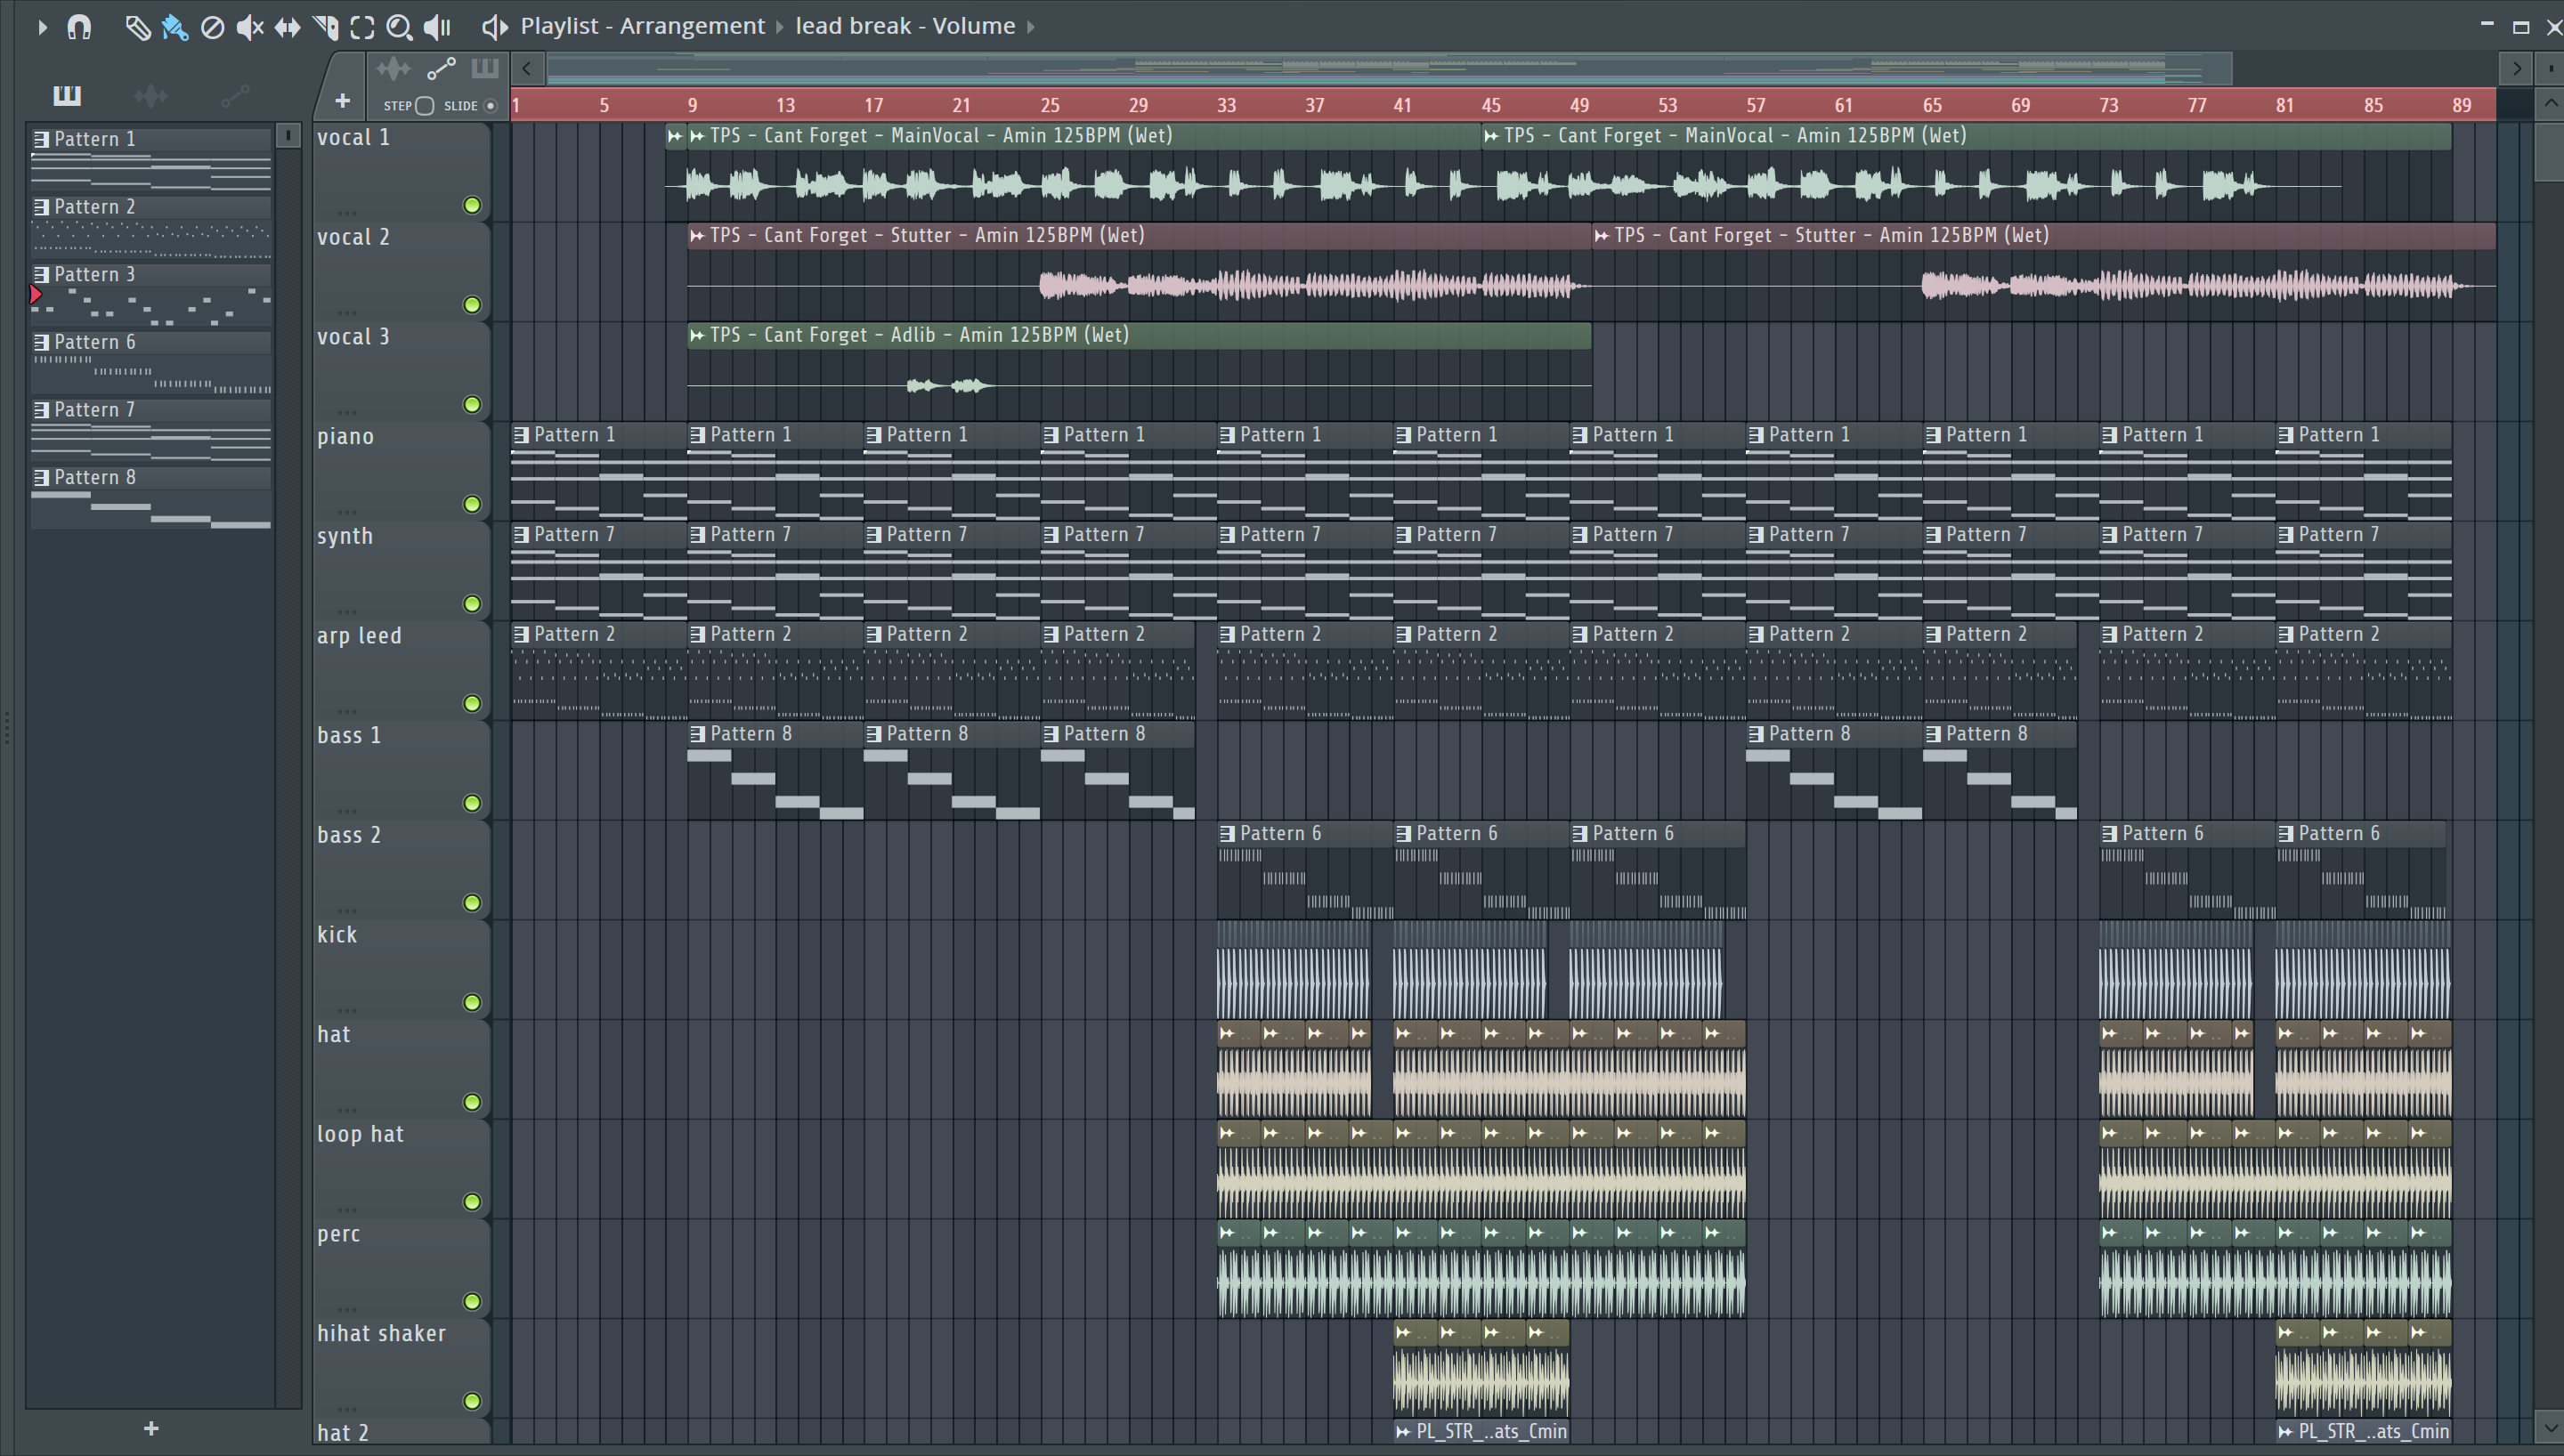
Task: Click the perc track name
Action: (338, 1234)
